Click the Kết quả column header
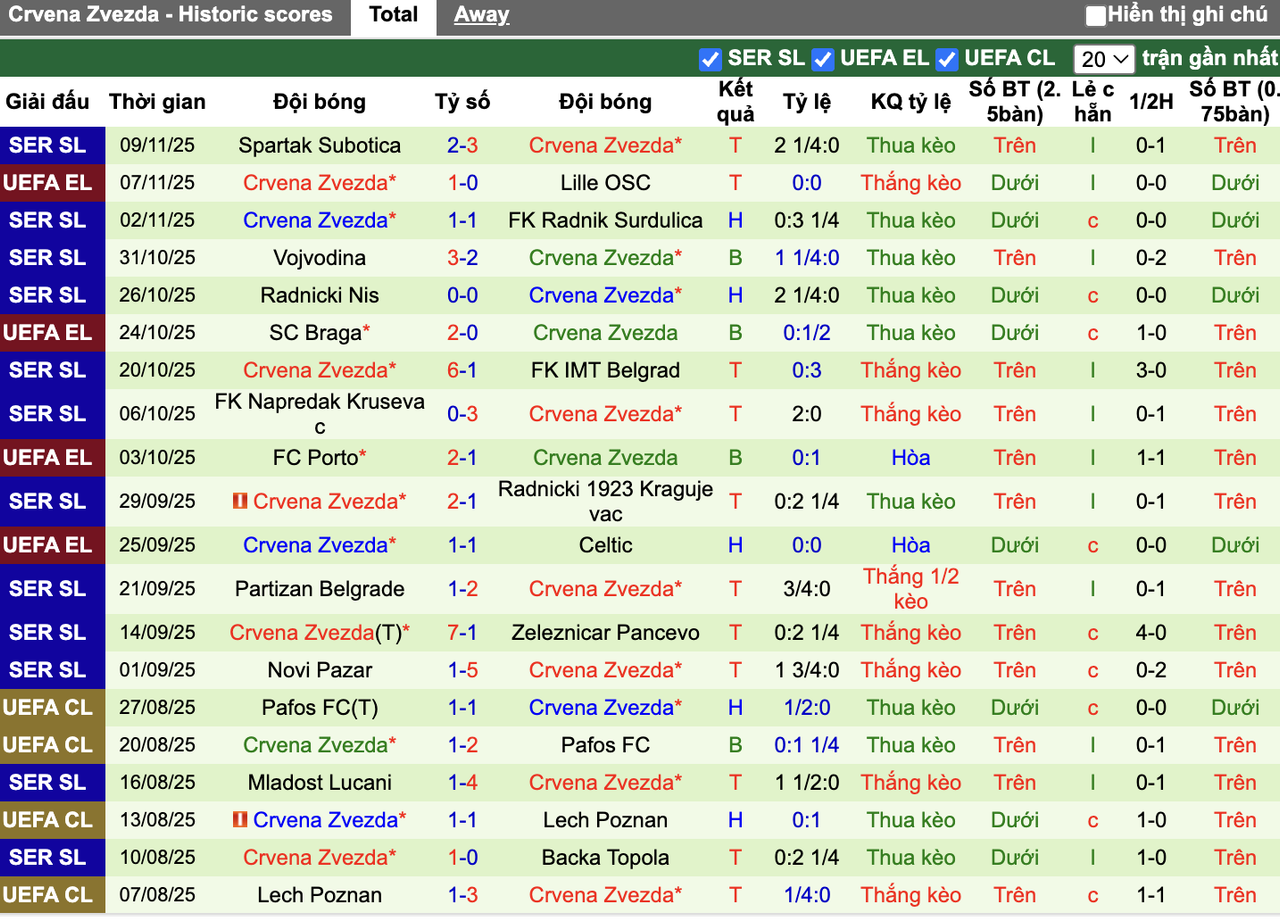1280x921 pixels. 736,102
